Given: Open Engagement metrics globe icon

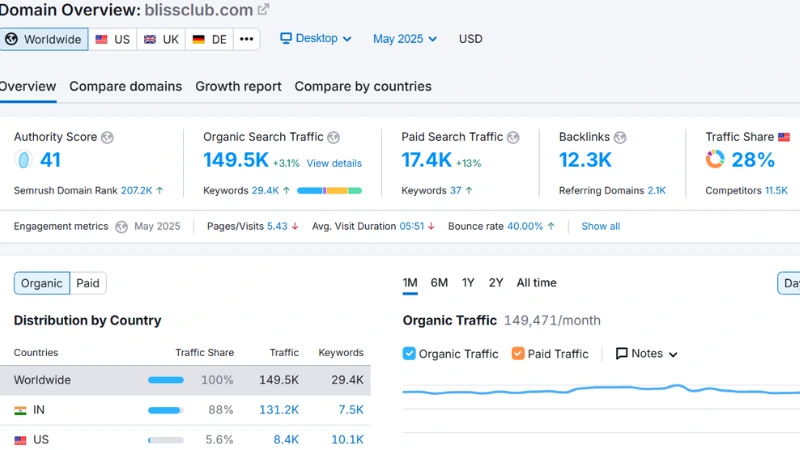Looking at the screenshot, I should click(121, 227).
